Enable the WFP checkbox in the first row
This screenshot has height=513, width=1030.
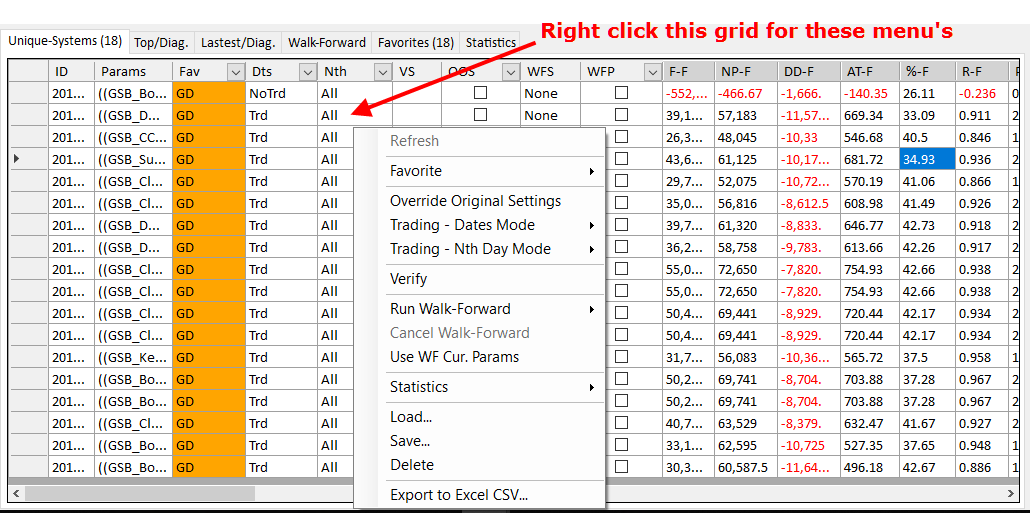point(621,93)
